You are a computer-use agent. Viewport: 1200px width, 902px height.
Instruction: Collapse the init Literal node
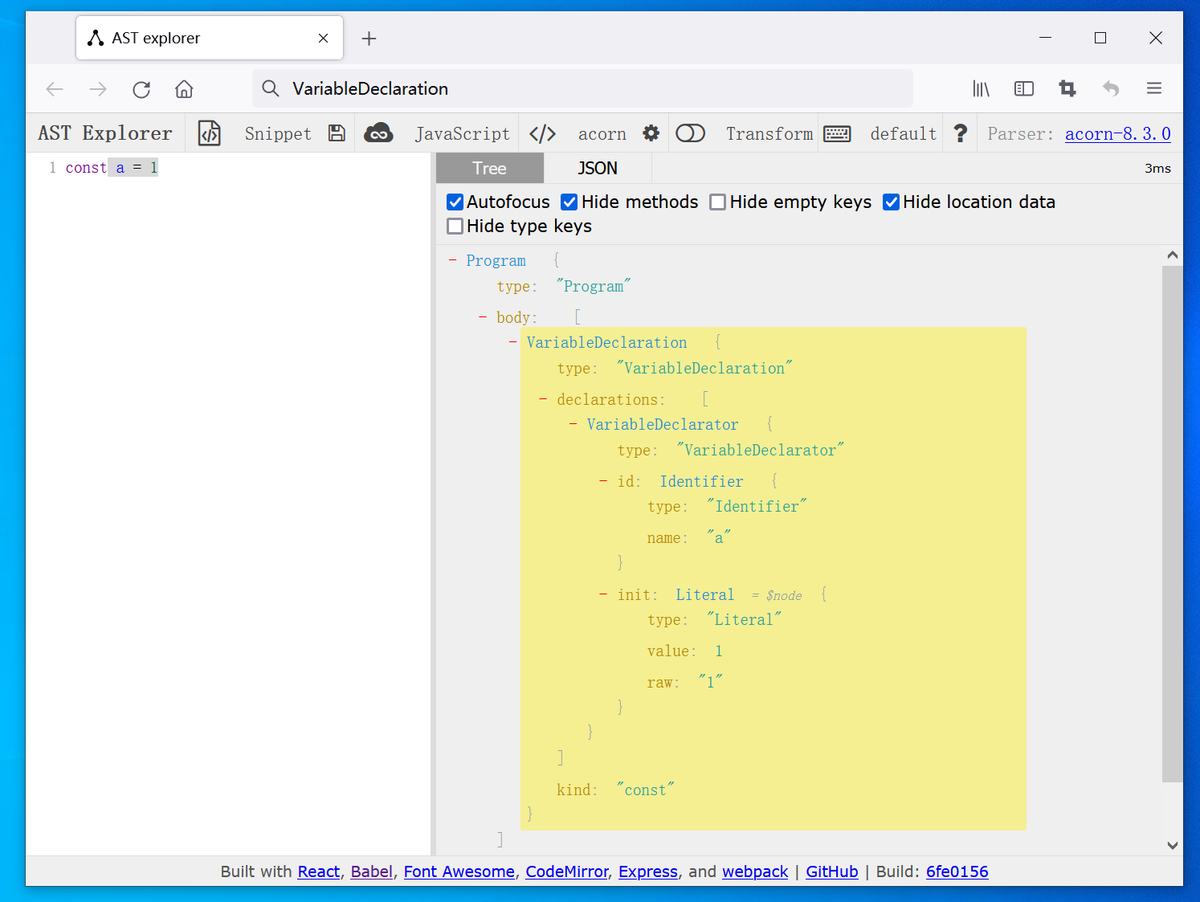[603, 594]
